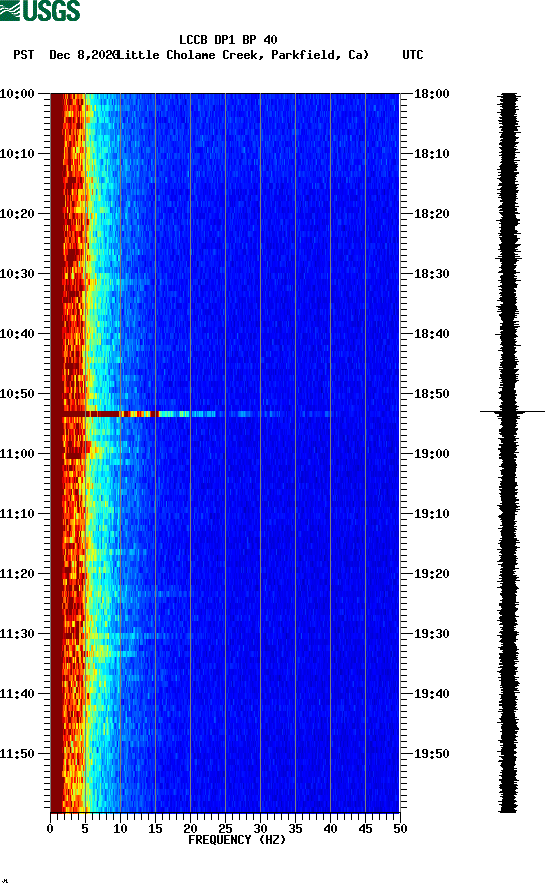Click the '18:10' UTC time label
552x892 pixels.
432,154
